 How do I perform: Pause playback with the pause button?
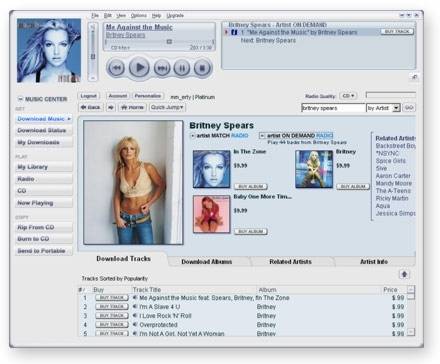pos(182,68)
